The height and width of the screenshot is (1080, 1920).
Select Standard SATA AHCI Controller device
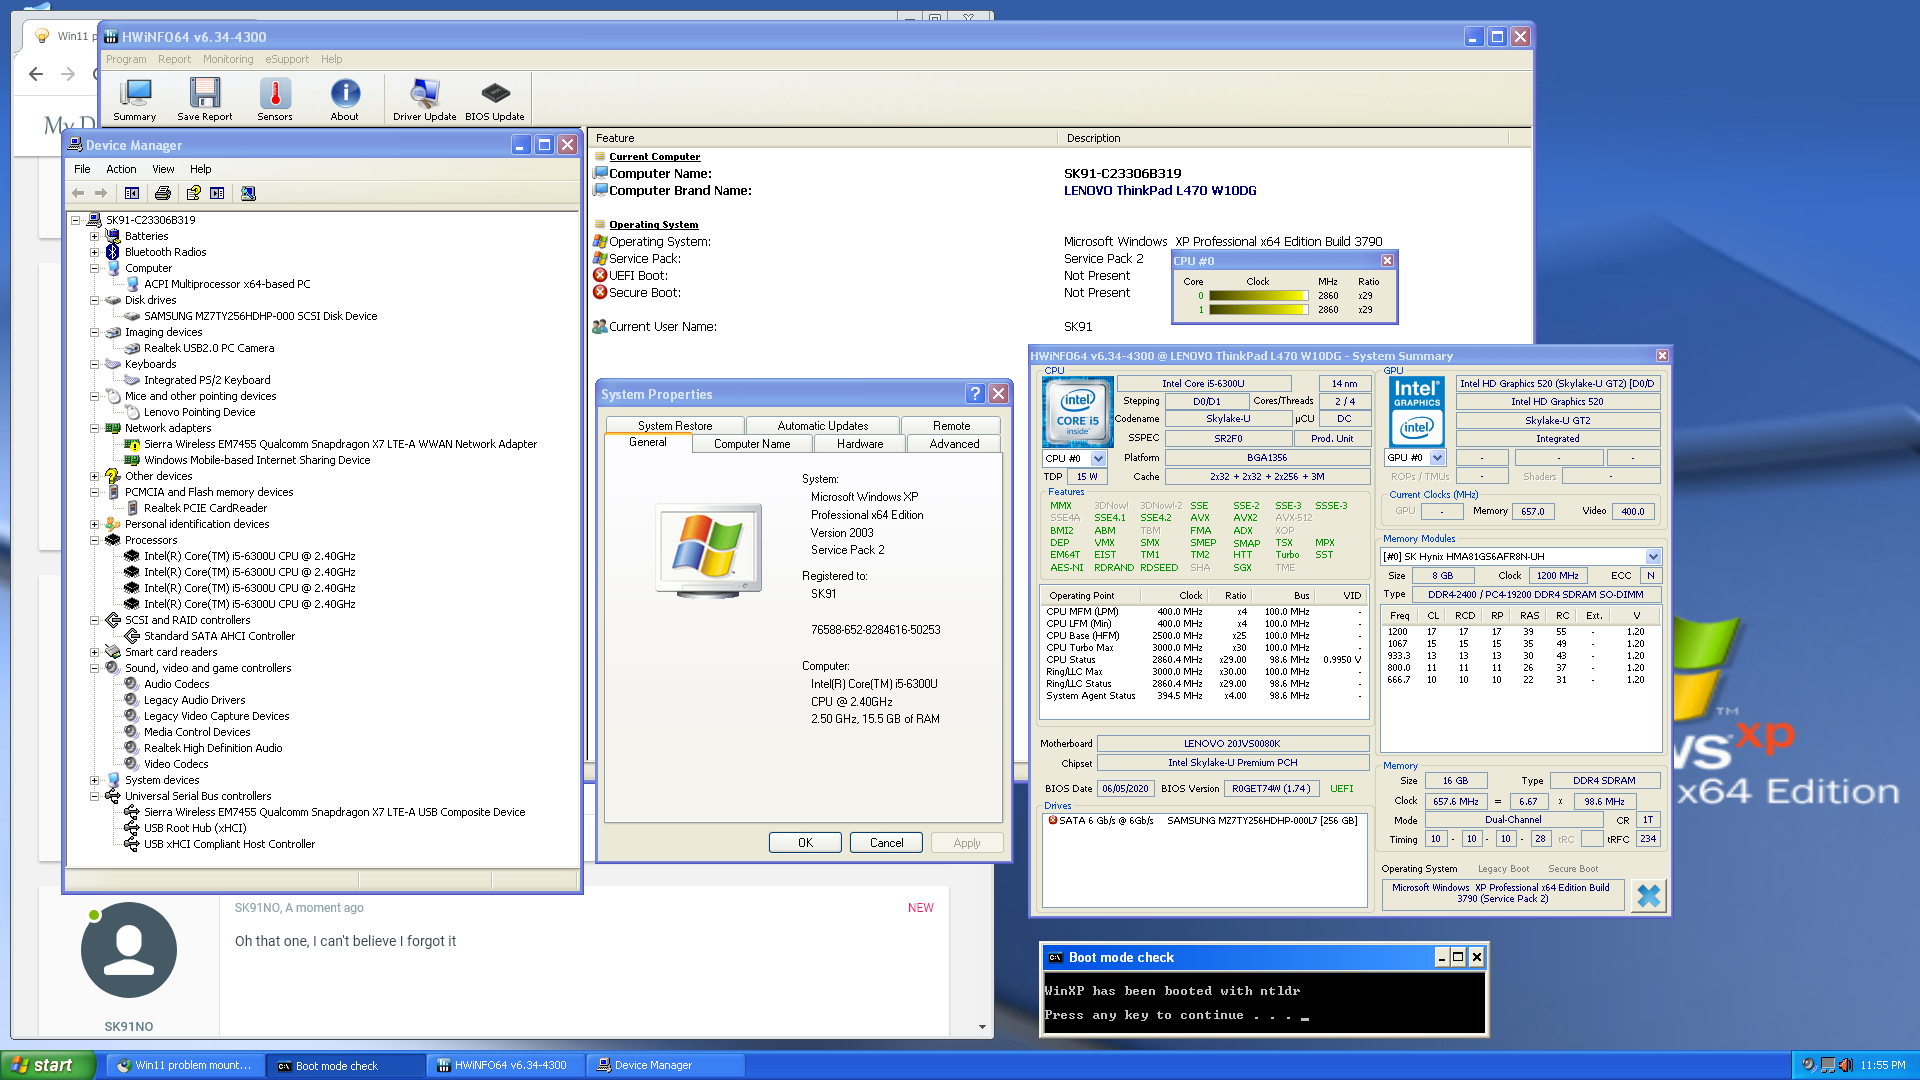219,636
